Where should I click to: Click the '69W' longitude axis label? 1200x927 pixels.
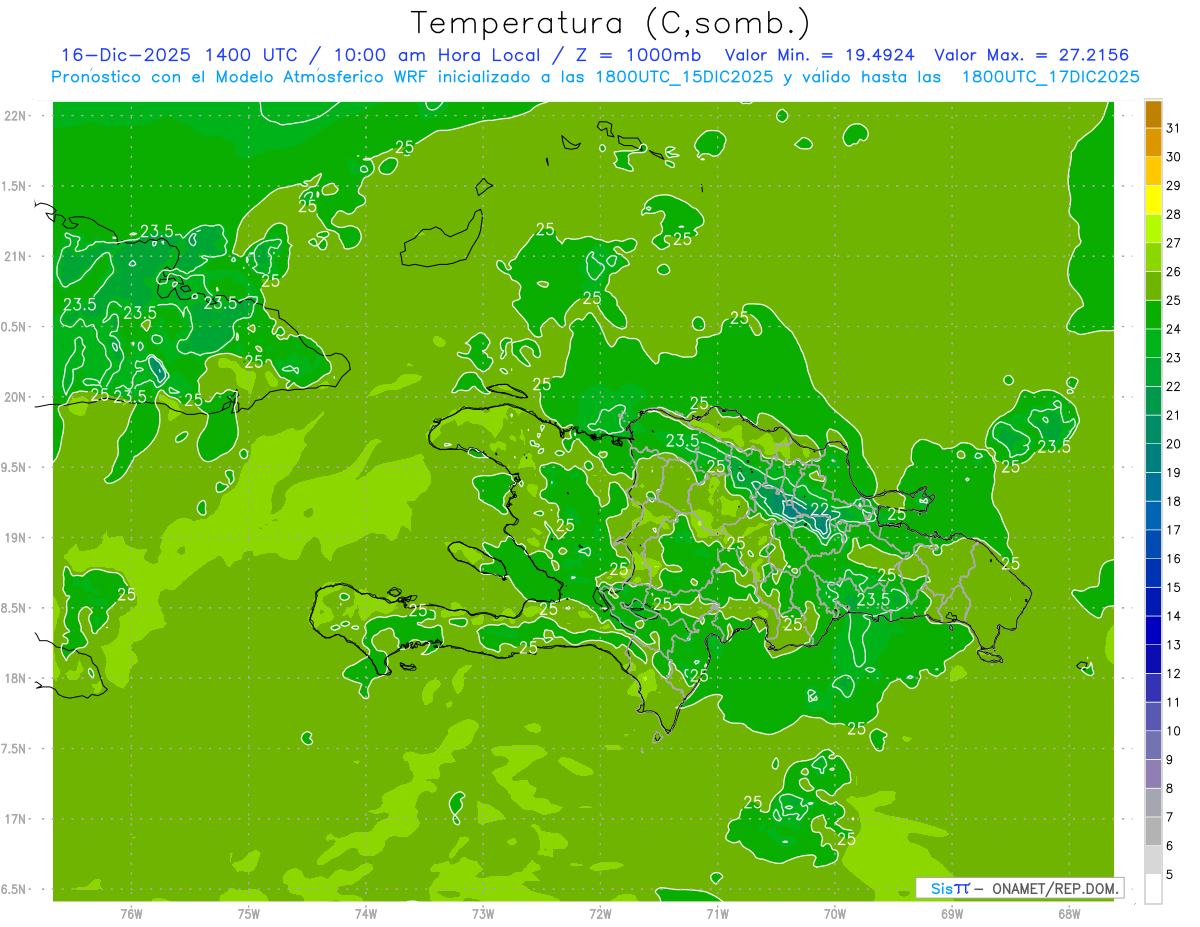[952, 913]
